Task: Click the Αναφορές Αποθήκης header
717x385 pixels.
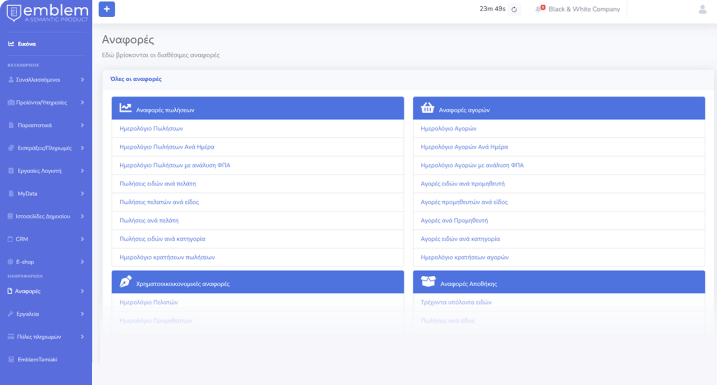Action: (559, 282)
